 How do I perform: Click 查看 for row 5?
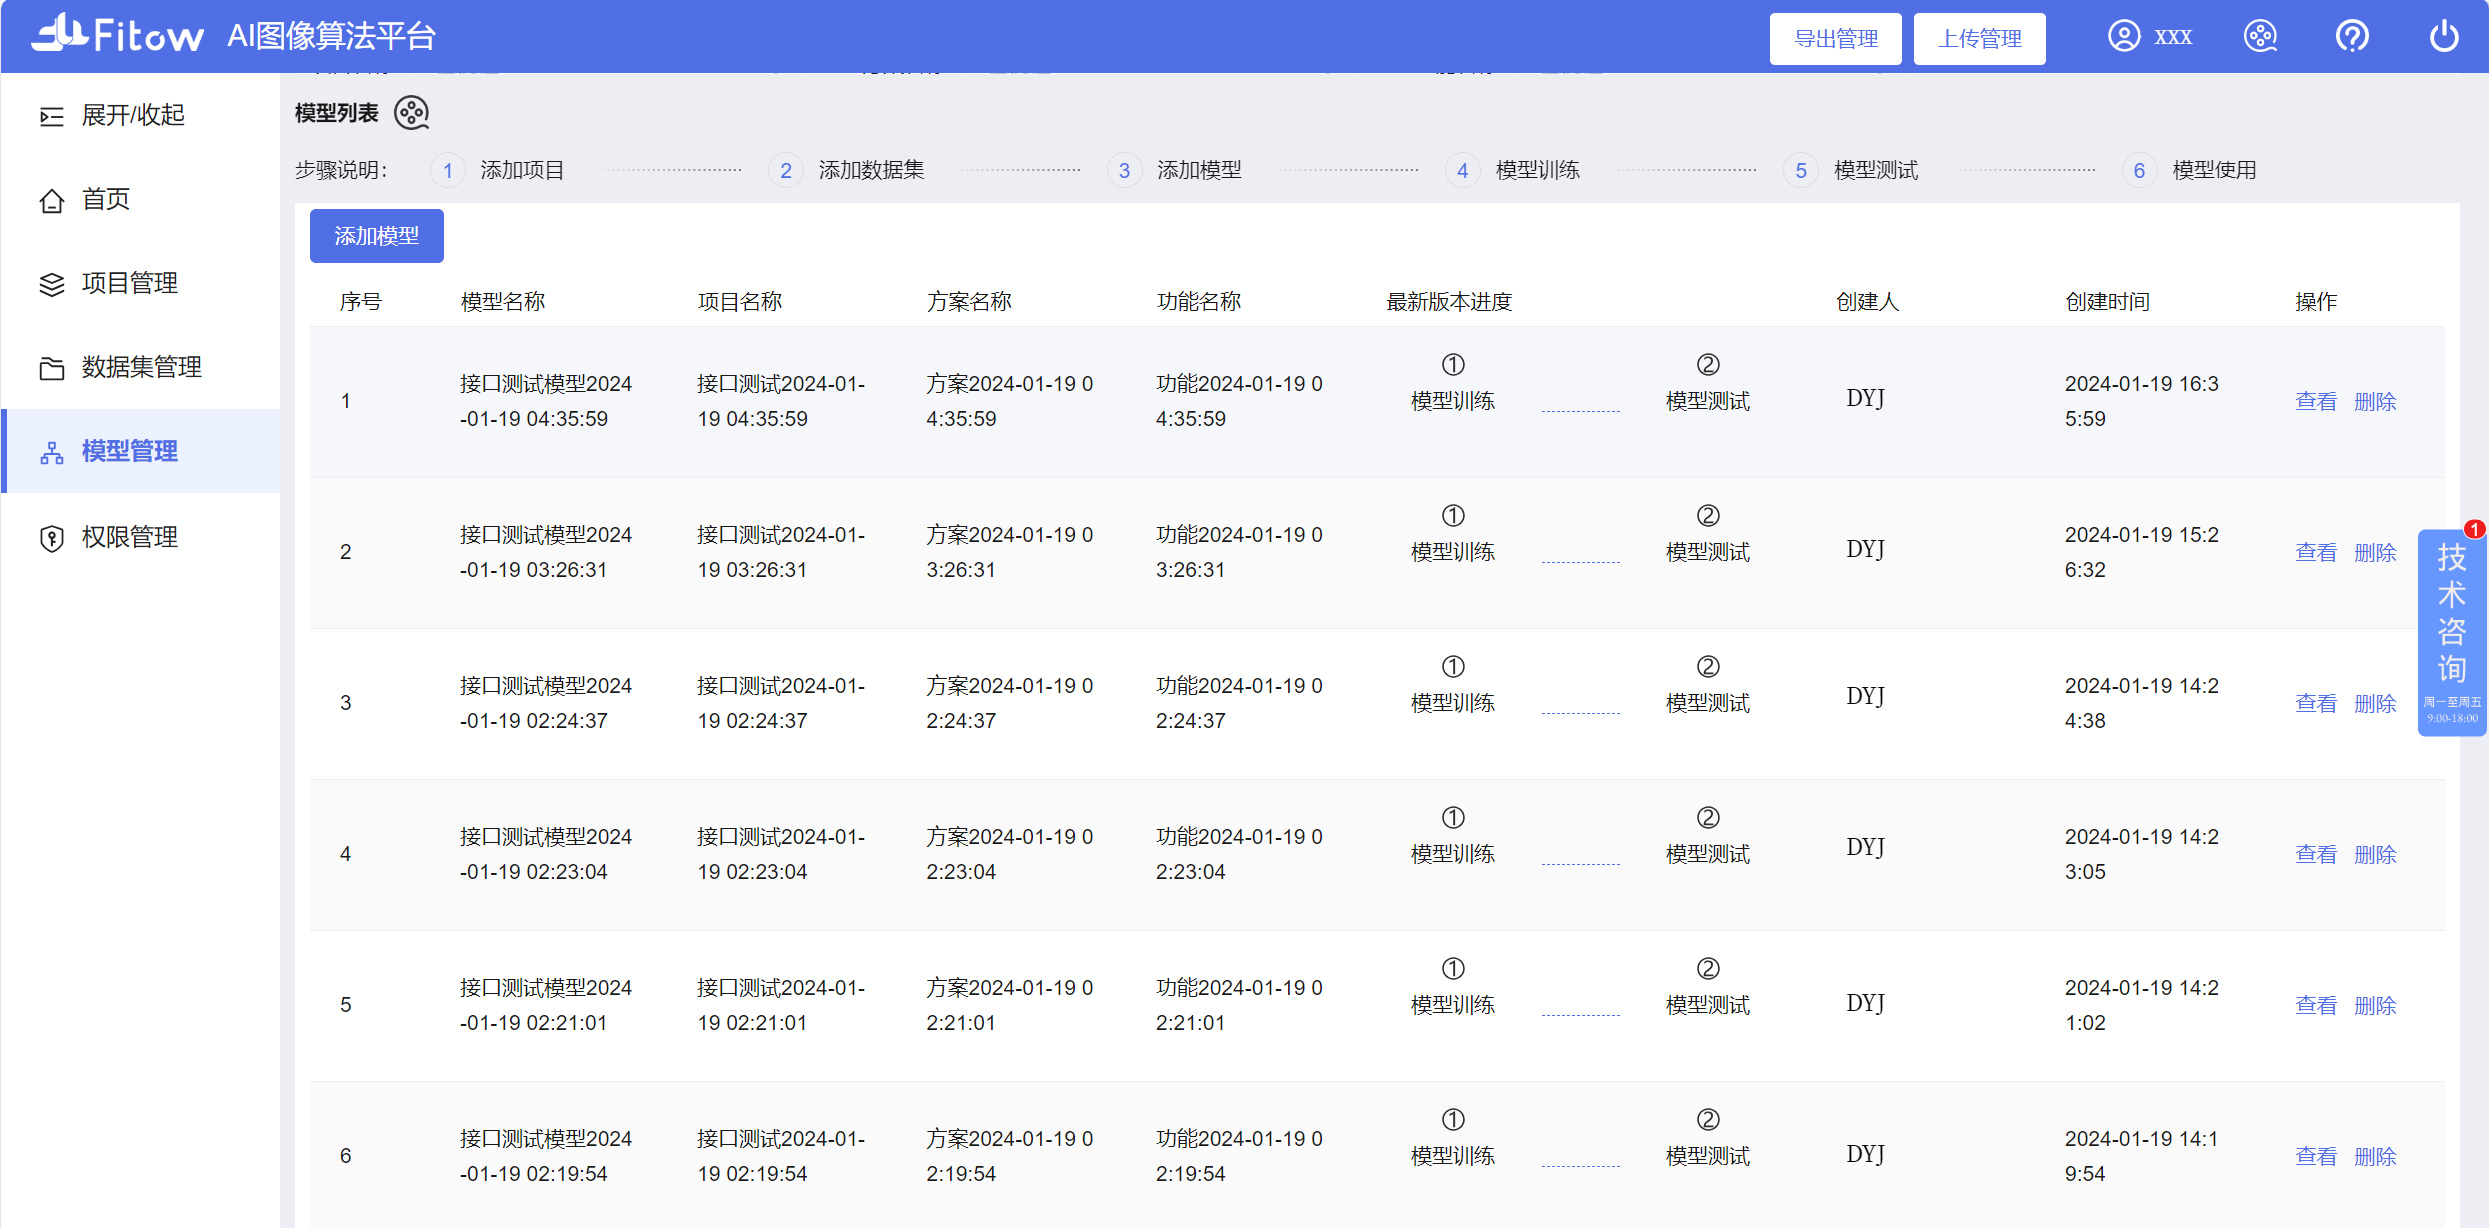pos(2316,1005)
